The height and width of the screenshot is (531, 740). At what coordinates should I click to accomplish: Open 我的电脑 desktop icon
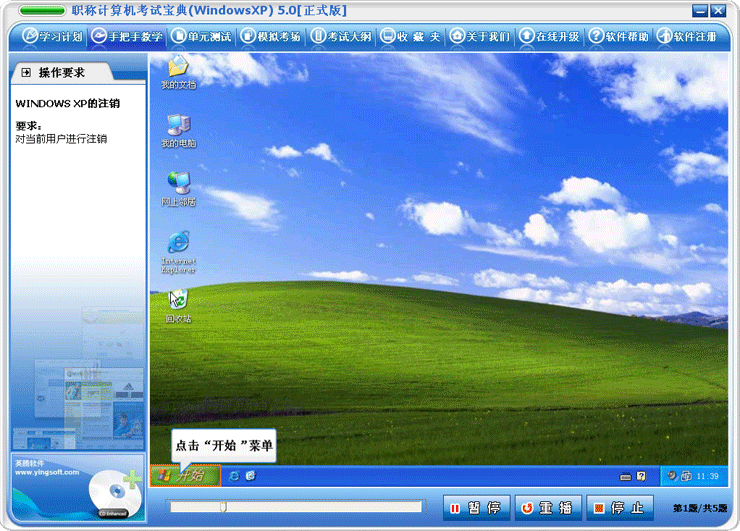[x=178, y=126]
